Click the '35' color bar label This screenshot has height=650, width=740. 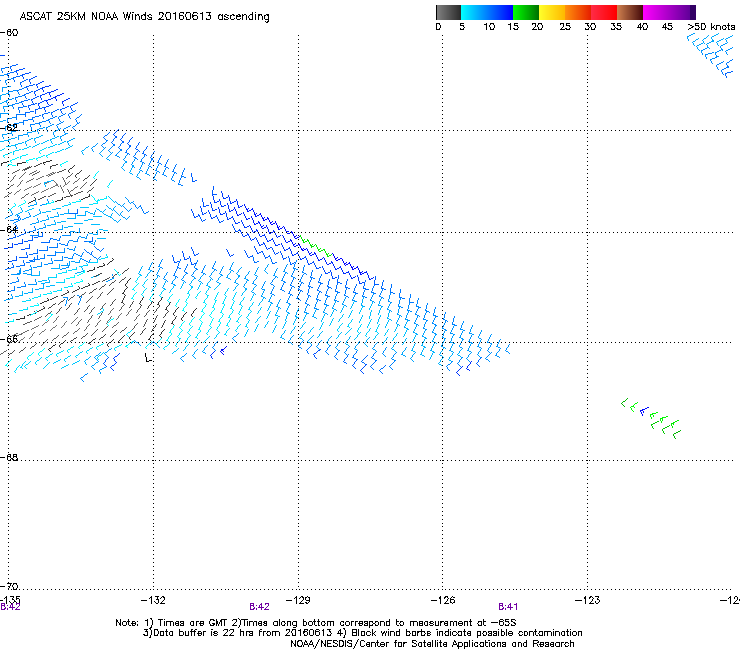(616, 27)
